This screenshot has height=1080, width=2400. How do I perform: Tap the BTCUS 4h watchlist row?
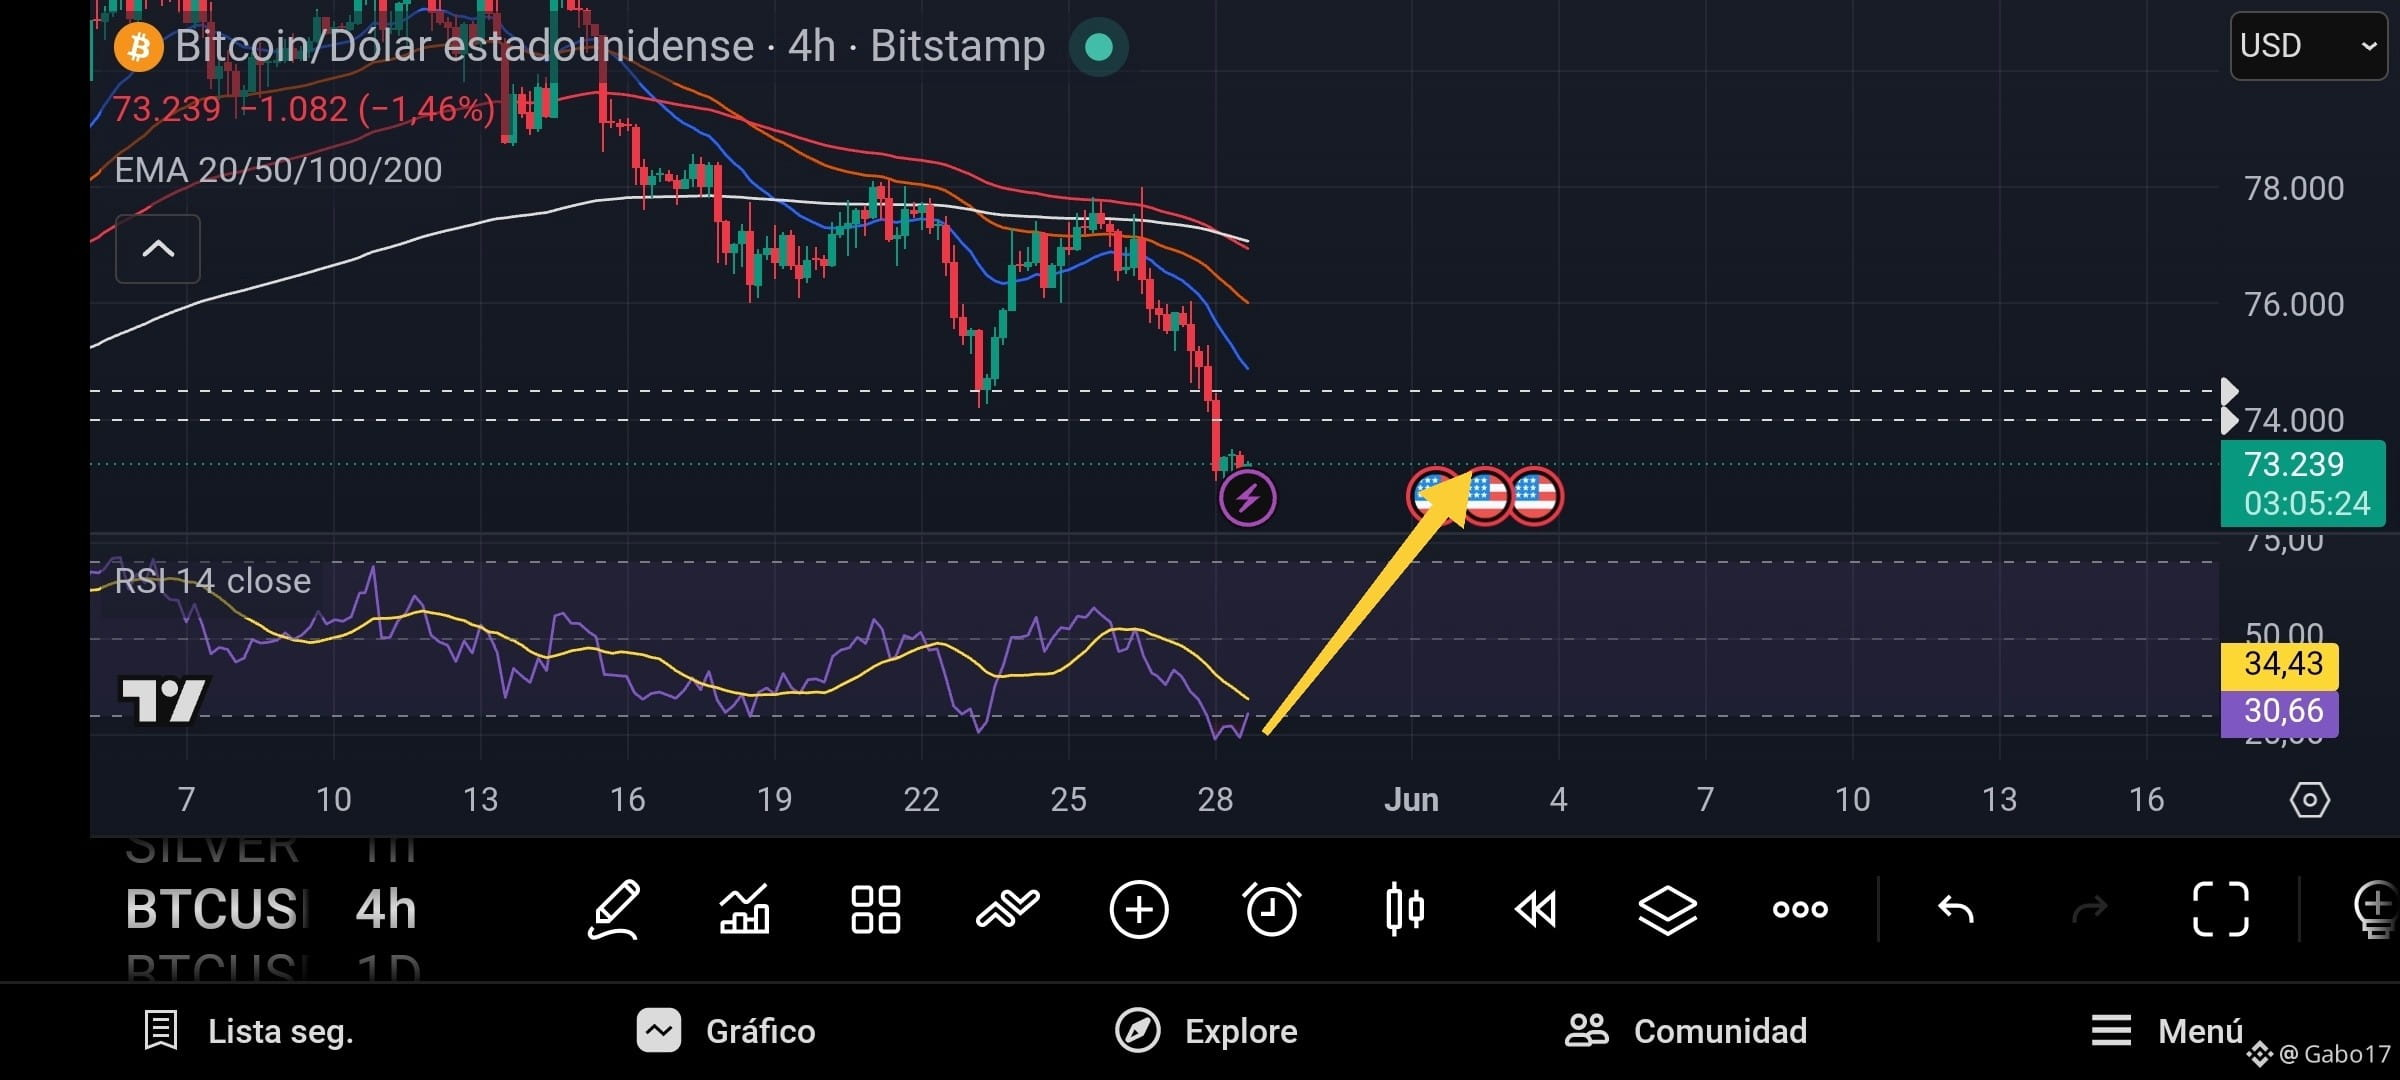271,910
